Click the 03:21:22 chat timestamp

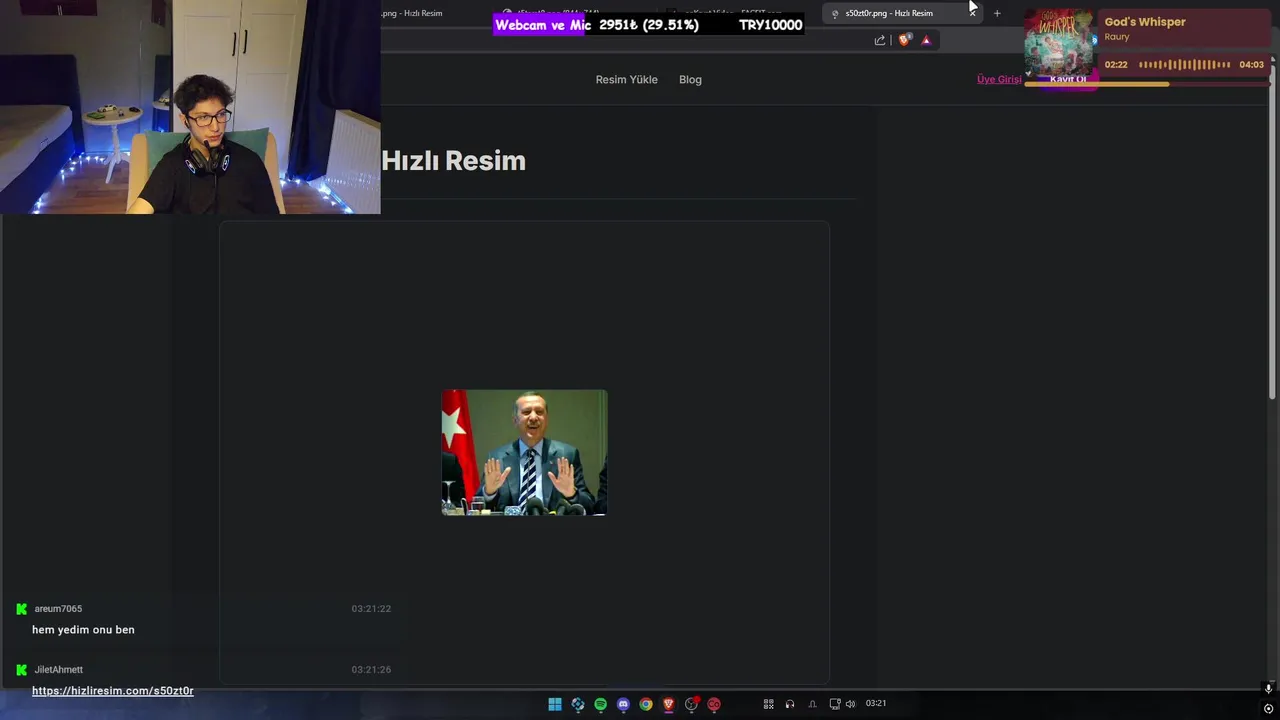point(371,608)
